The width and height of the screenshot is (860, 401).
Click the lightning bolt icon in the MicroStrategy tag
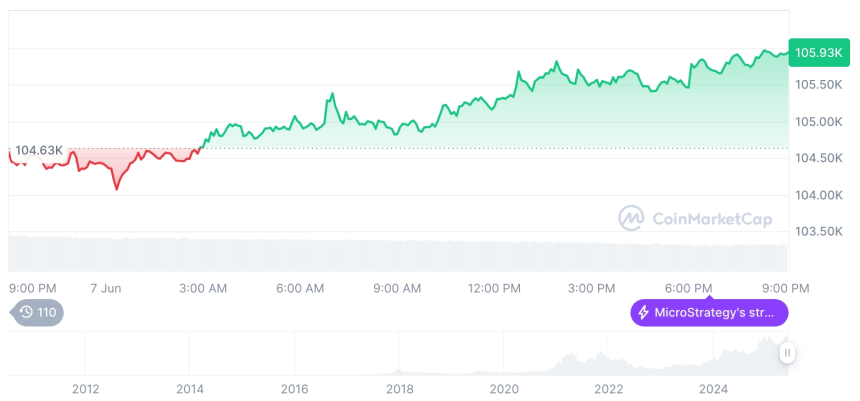(644, 313)
